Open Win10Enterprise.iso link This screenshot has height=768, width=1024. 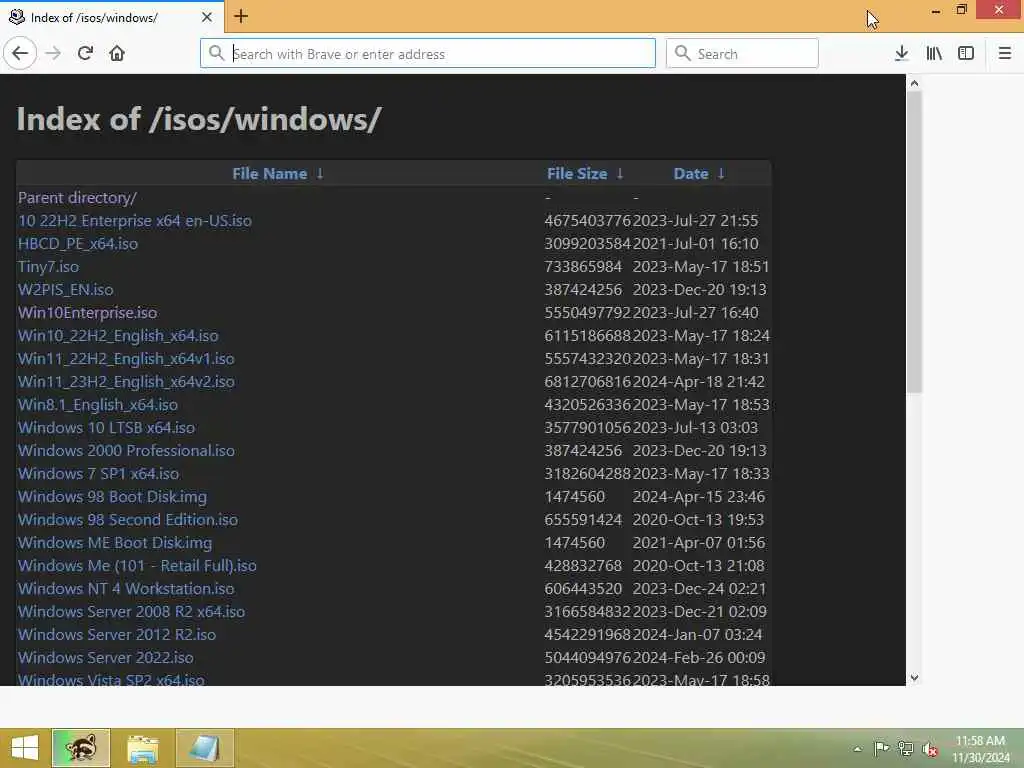88,312
